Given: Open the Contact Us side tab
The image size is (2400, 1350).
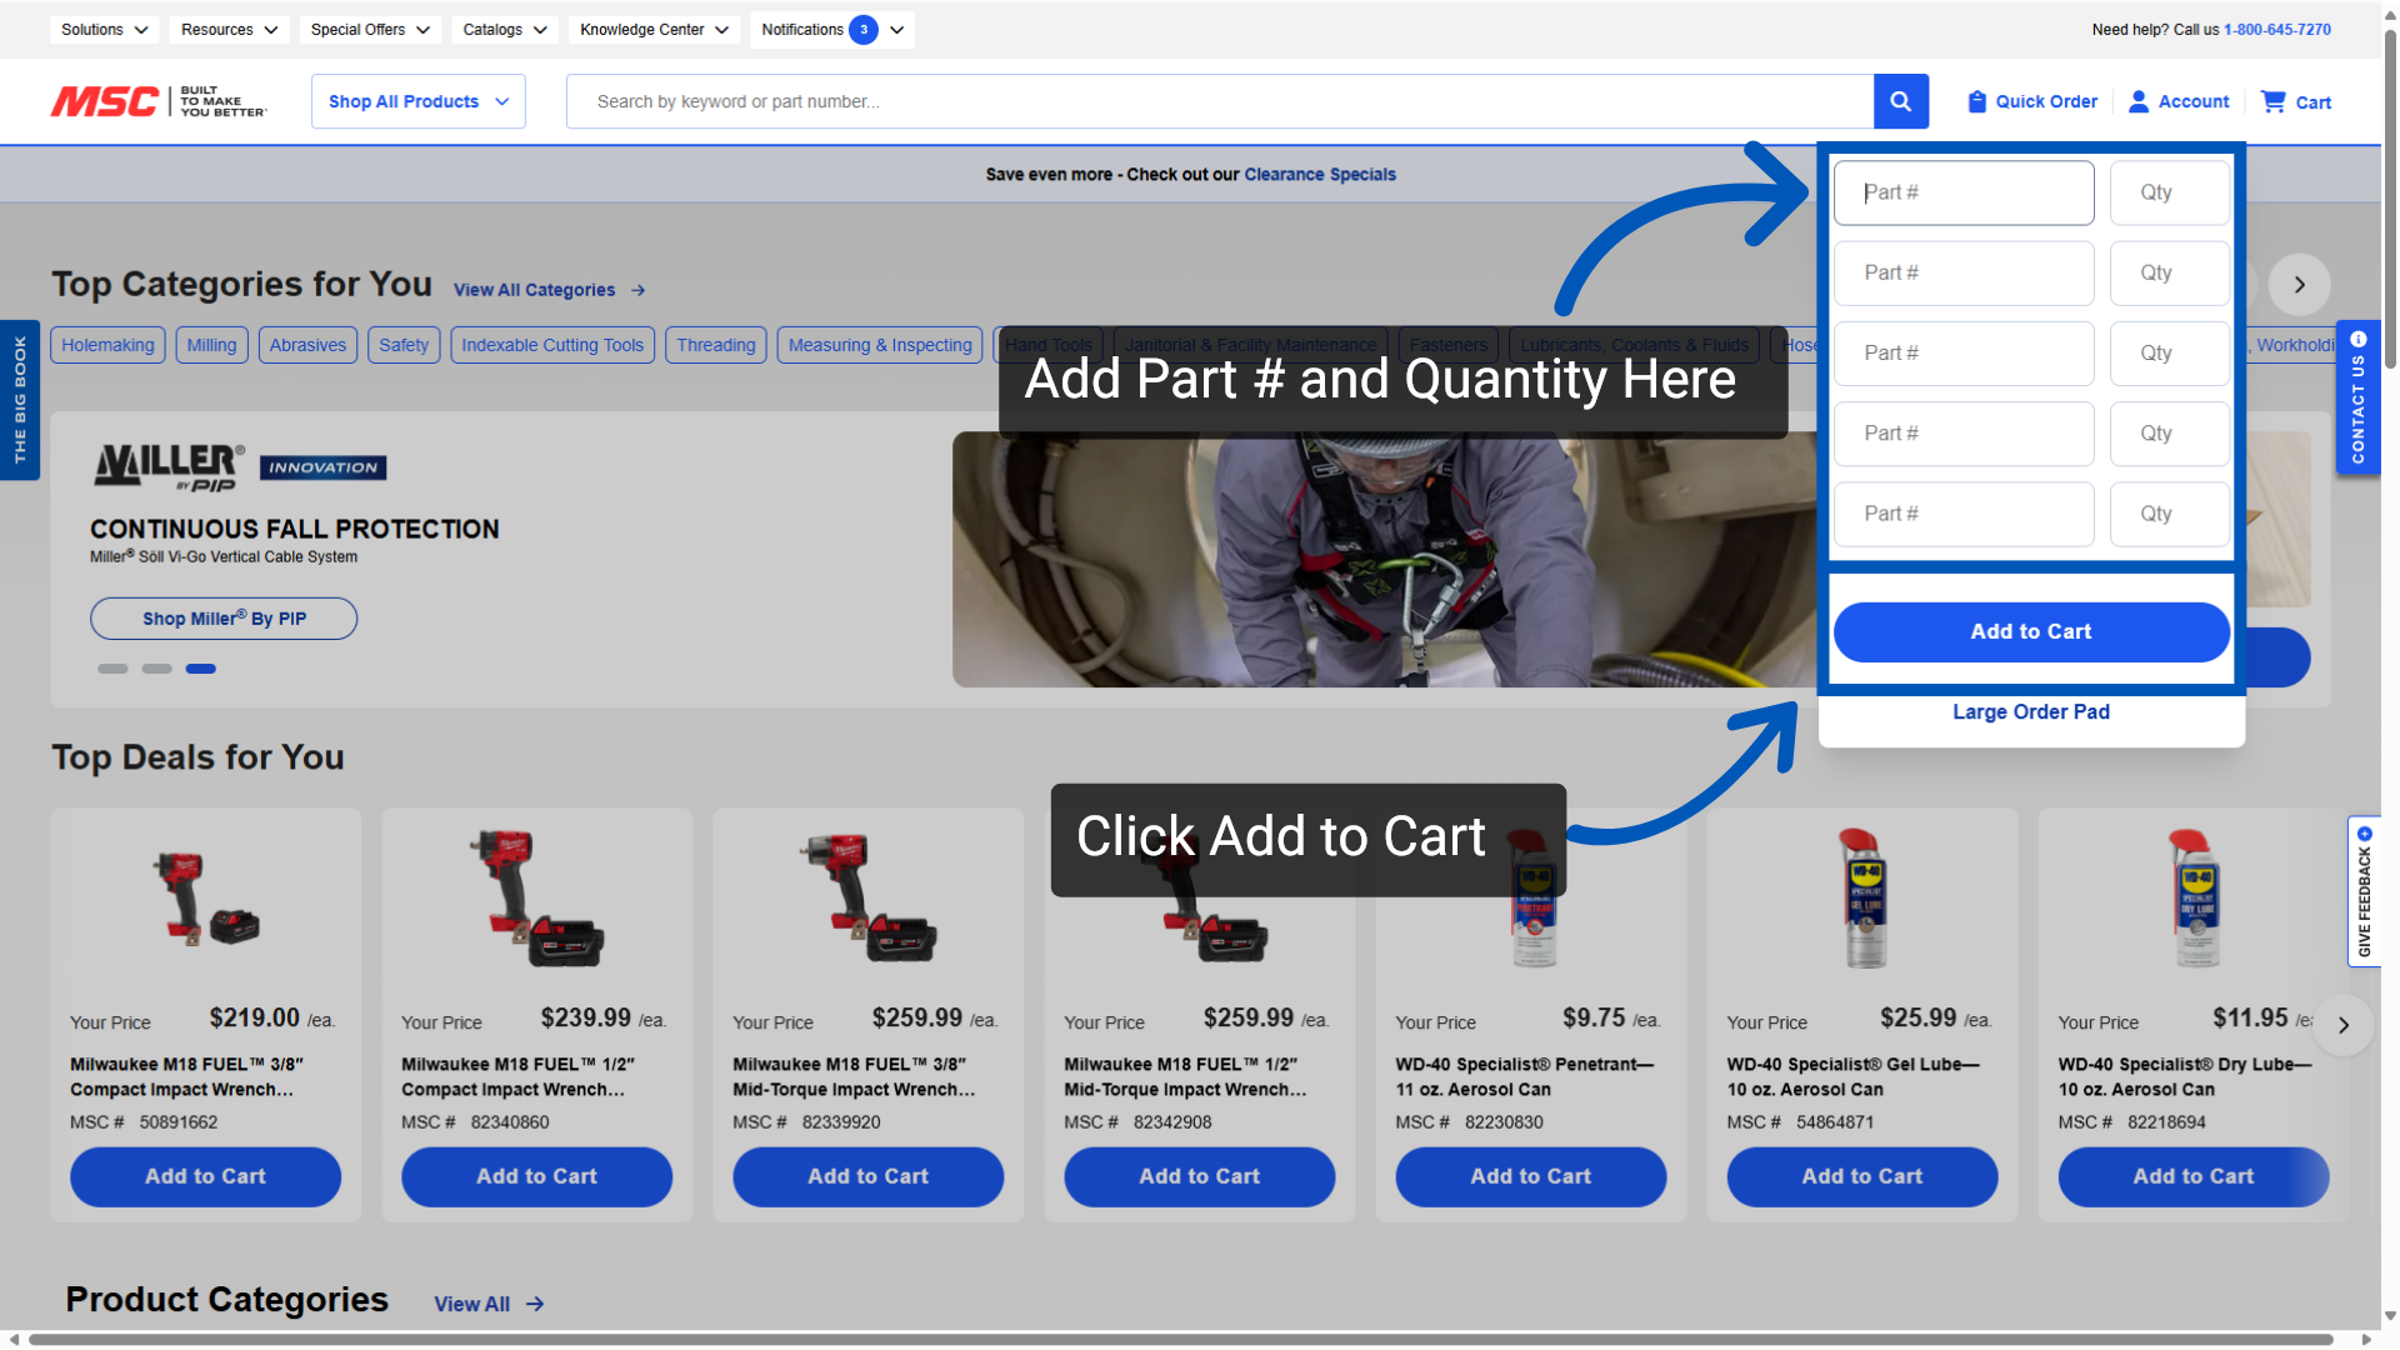Looking at the screenshot, I should coord(2358,397).
